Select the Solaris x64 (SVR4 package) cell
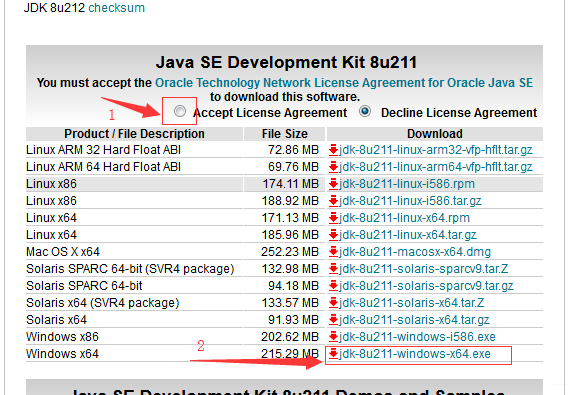This screenshot has height=395, width=581. pos(135,303)
